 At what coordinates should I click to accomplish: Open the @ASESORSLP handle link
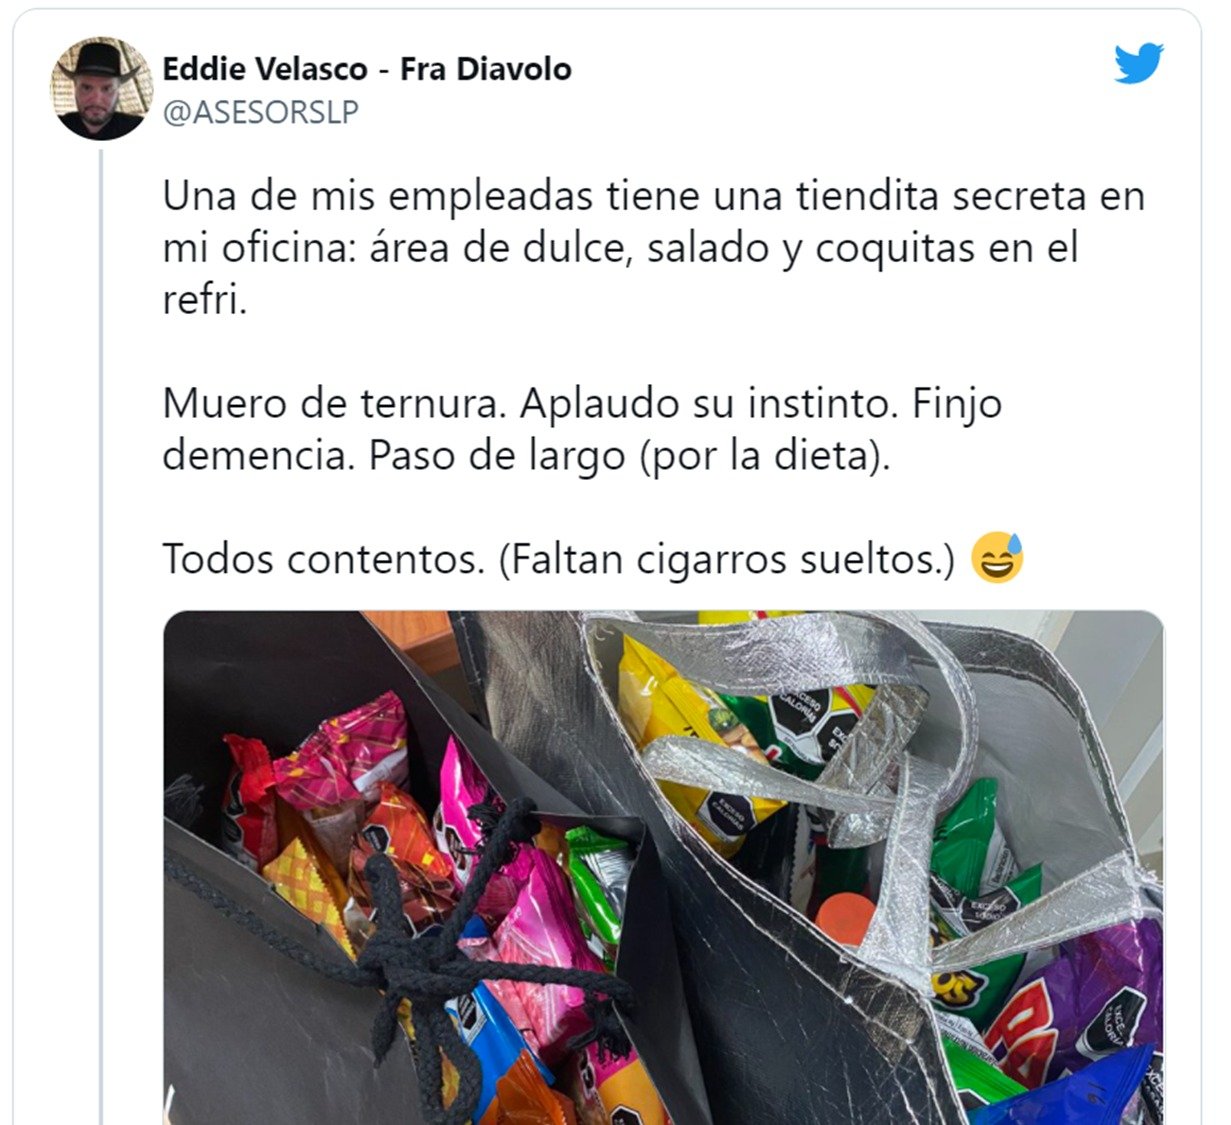(260, 112)
